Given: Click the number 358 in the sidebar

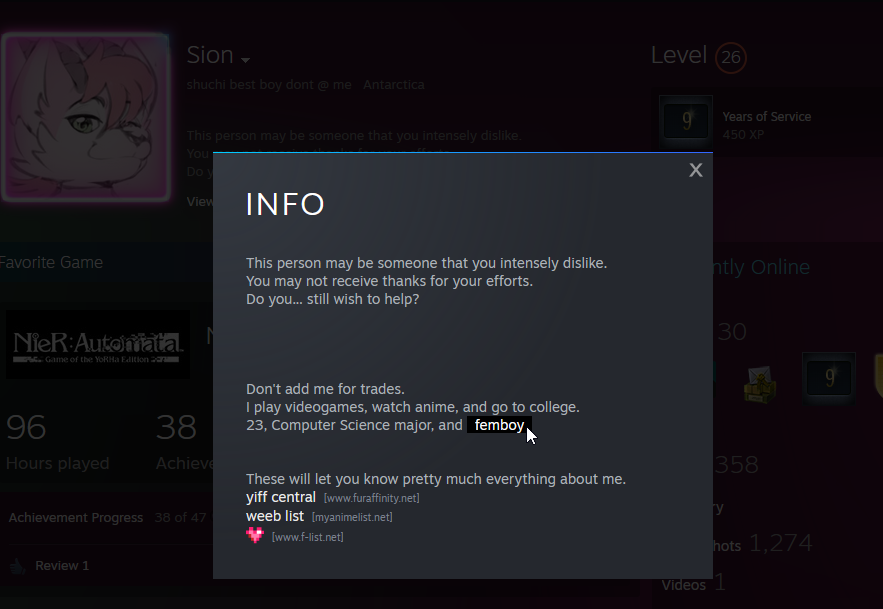Looking at the screenshot, I should click(x=737, y=465).
